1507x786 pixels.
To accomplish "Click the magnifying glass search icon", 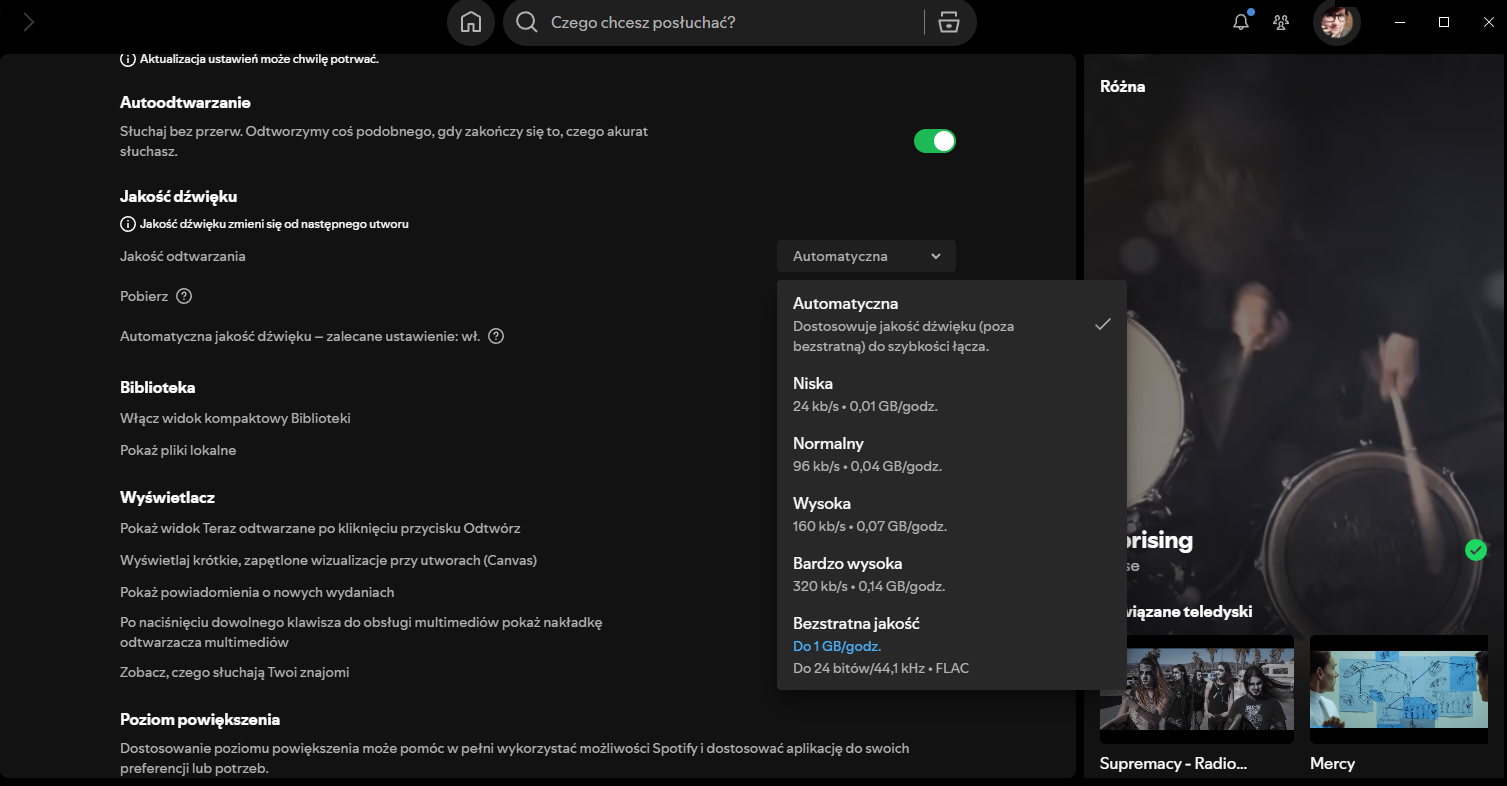I will point(527,22).
